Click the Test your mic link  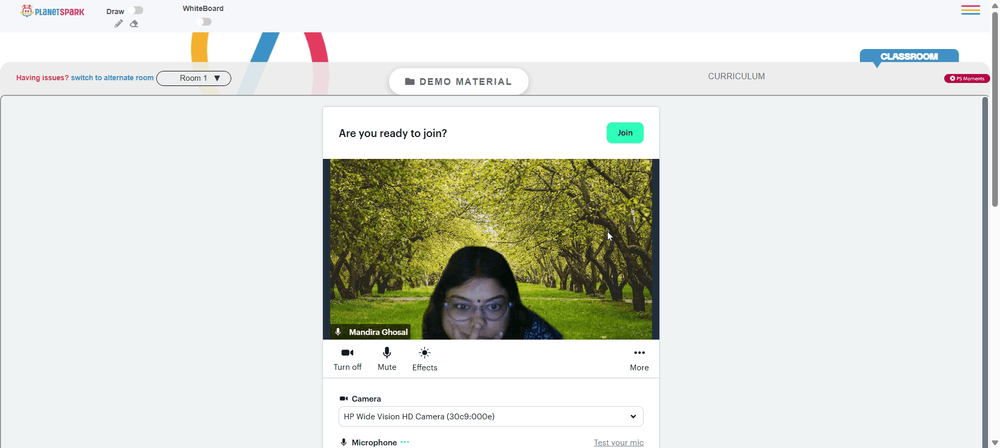[619, 443]
